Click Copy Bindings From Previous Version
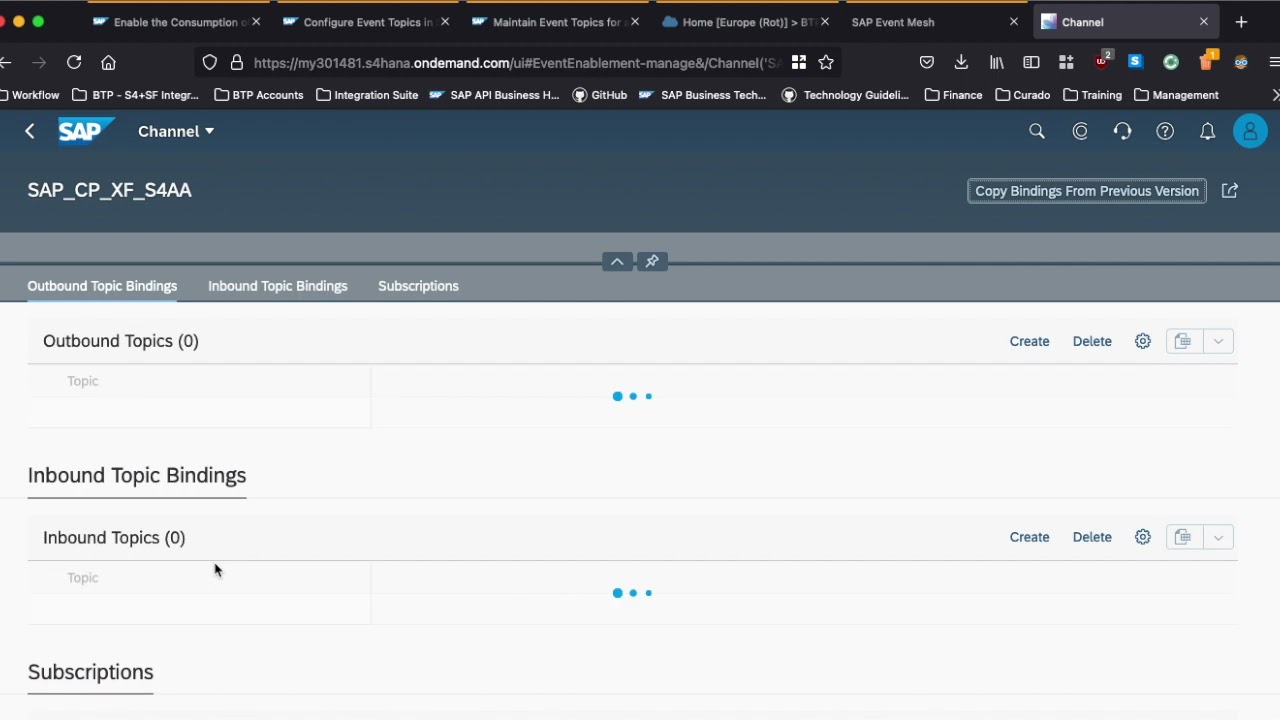Screen dimensions: 1280x720 (1087, 191)
